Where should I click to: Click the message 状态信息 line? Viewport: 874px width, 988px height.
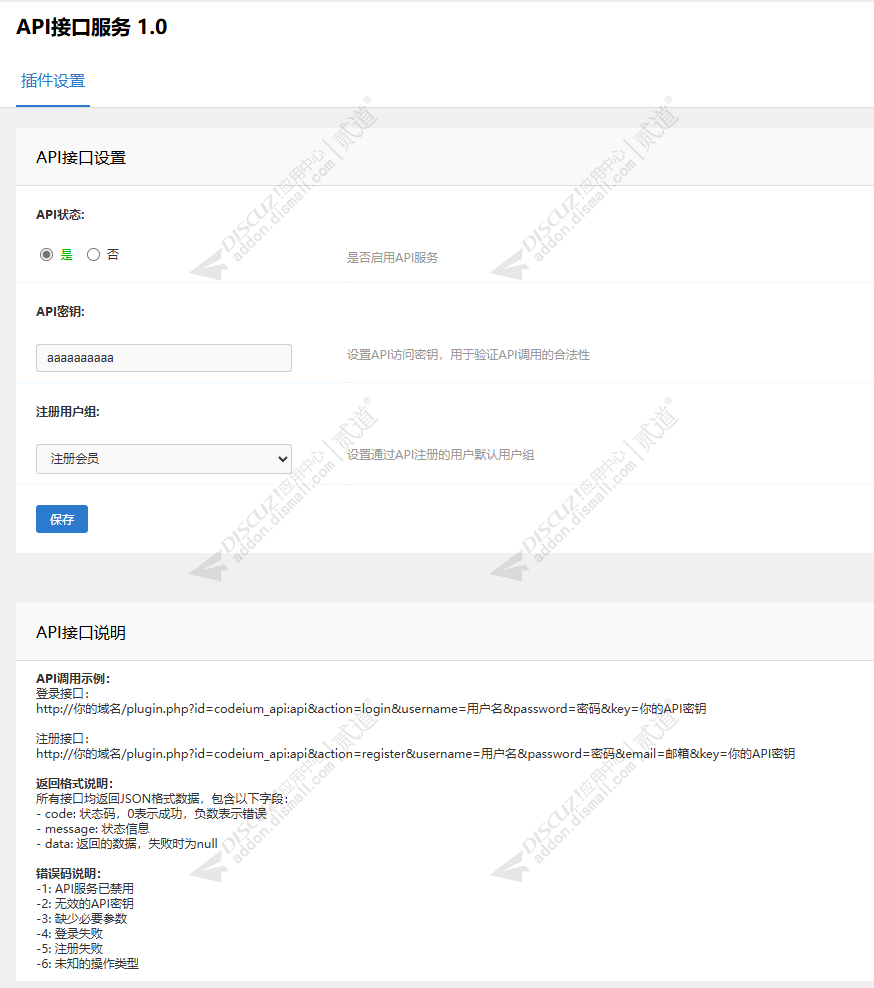click(x=93, y=829)
